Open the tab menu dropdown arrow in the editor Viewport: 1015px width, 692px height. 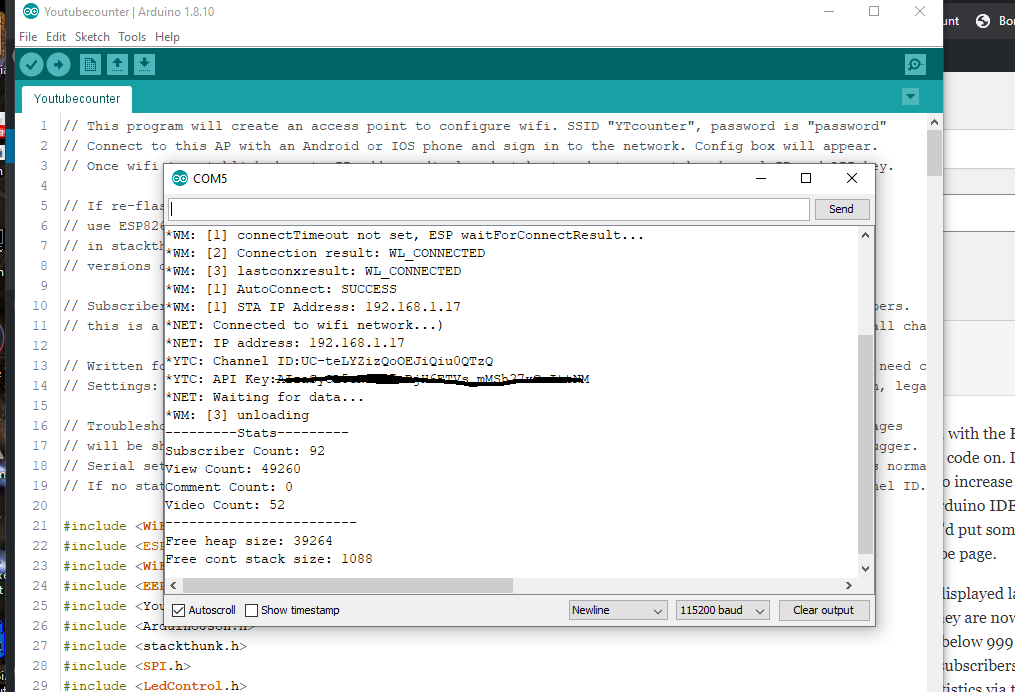pyautogui.click(x=910, y=97)
